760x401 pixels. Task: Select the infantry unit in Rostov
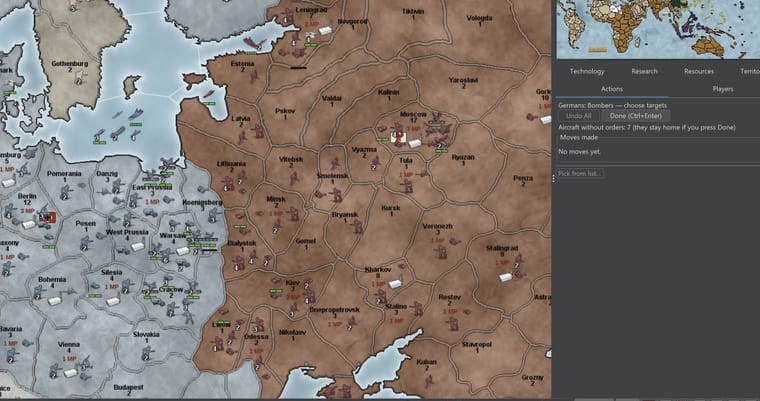click(x=453, y=323)
